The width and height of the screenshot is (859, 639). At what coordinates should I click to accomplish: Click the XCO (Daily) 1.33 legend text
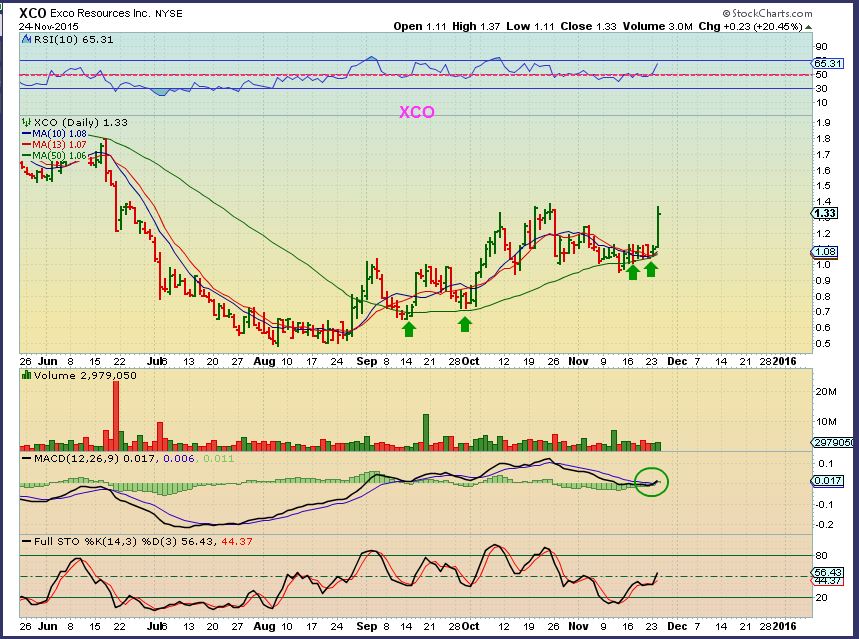pyautogui.click(x=81, y=122)
